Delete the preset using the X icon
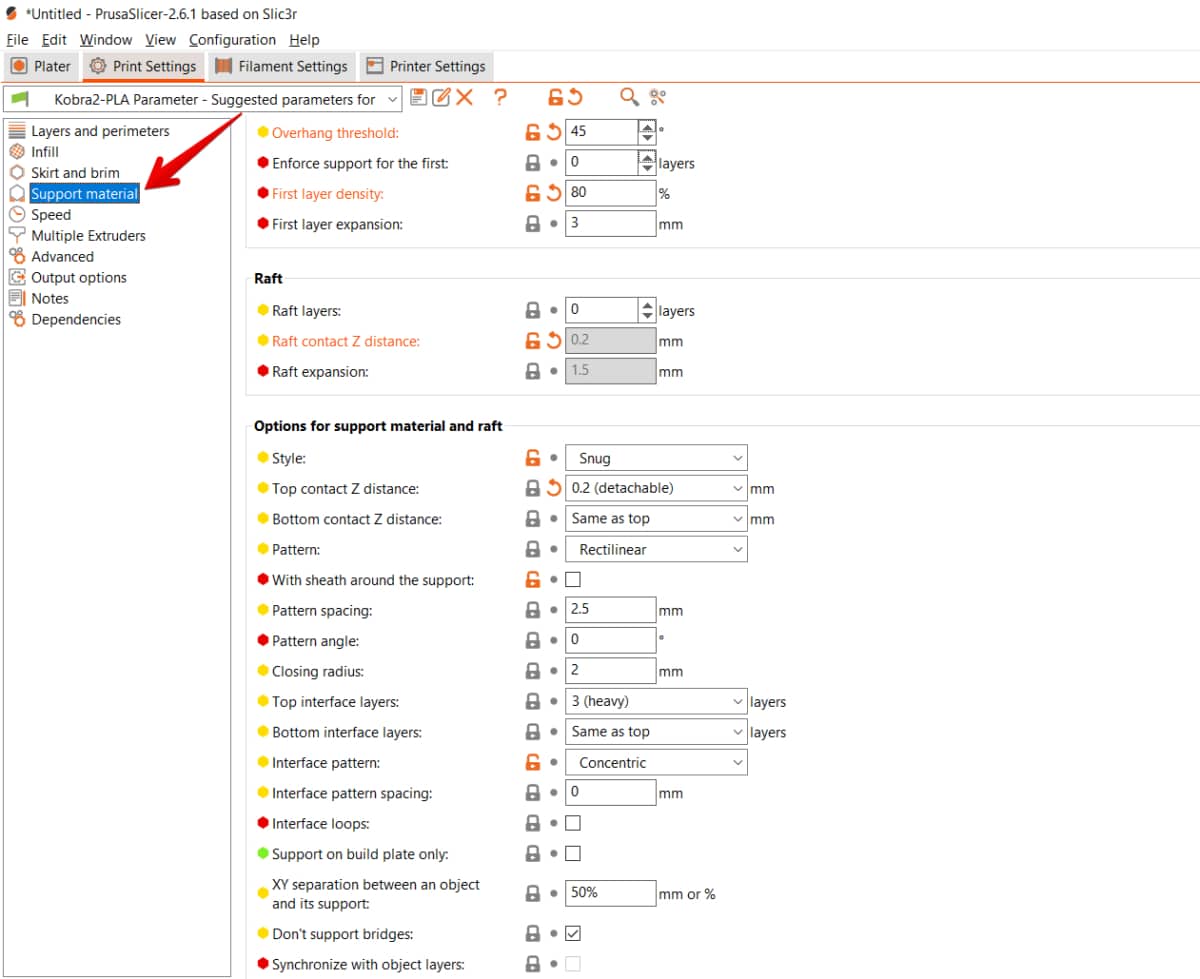The width and height of the screenshot is (1200, 979). [464, 97]
